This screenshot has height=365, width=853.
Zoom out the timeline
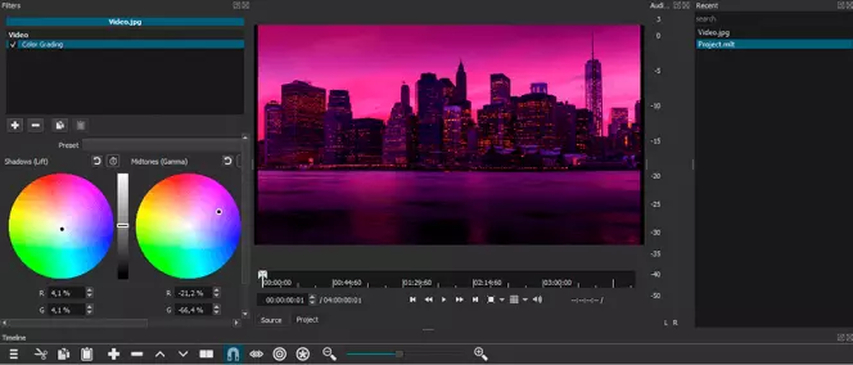(330, 354)
